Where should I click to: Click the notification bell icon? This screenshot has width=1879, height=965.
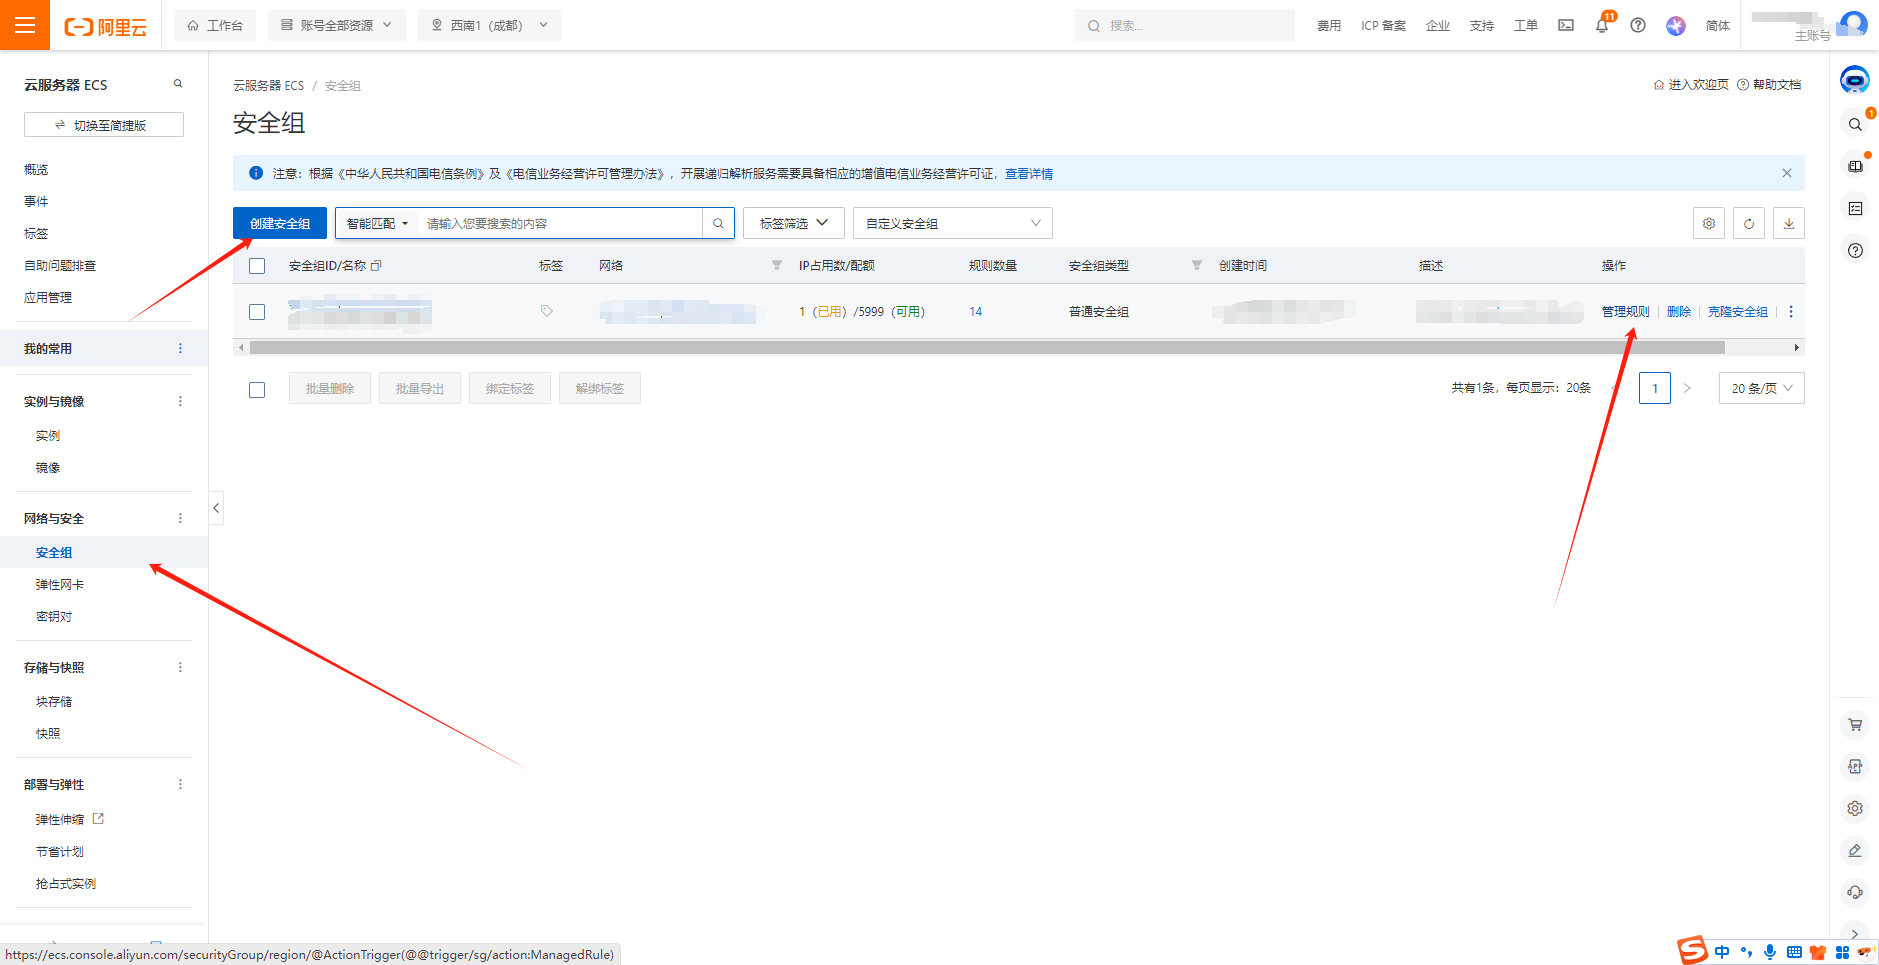[x=1602, y=26]
